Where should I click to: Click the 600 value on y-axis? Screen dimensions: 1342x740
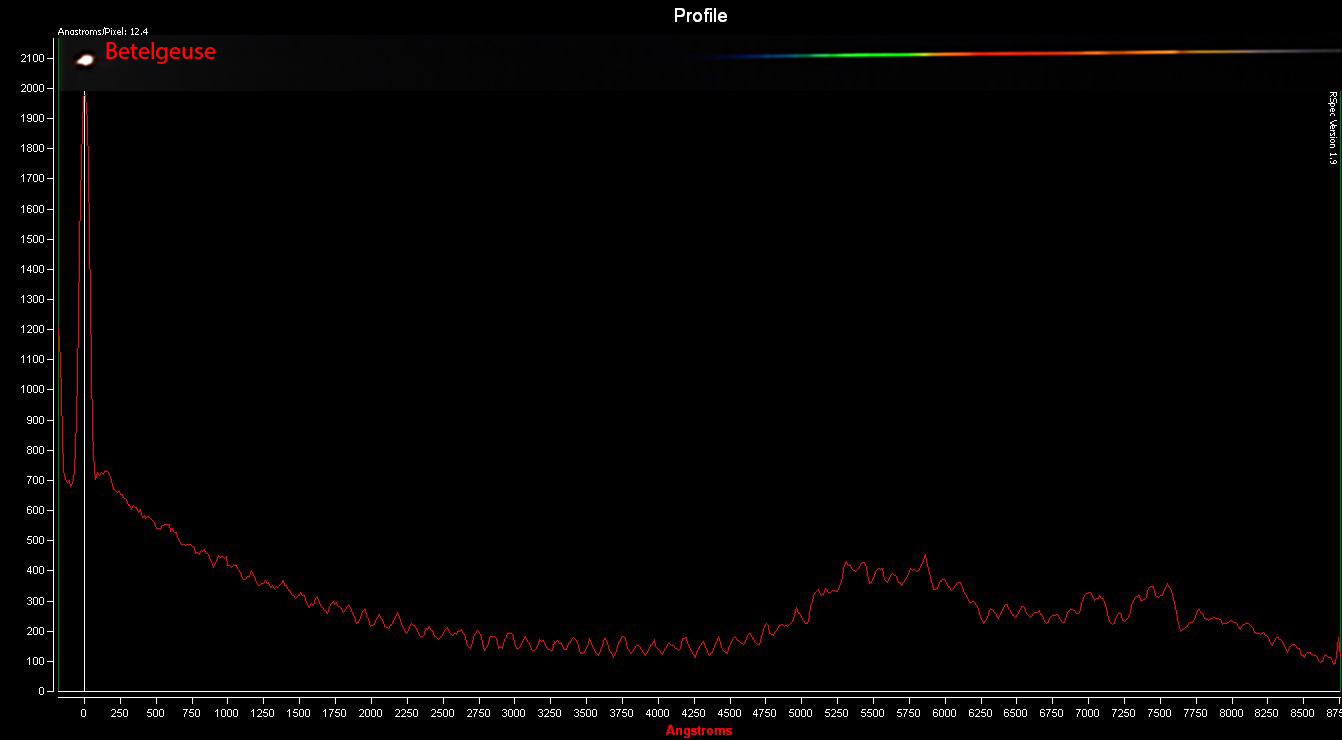(x=36, y=510)
